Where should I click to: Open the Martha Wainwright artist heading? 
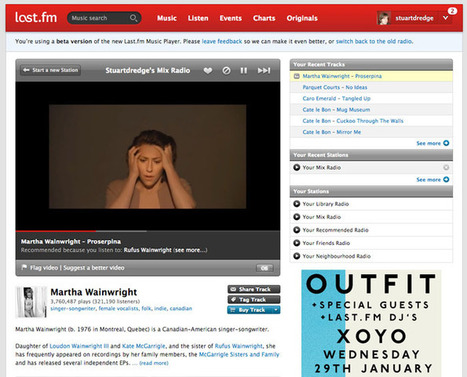point(94,292)
